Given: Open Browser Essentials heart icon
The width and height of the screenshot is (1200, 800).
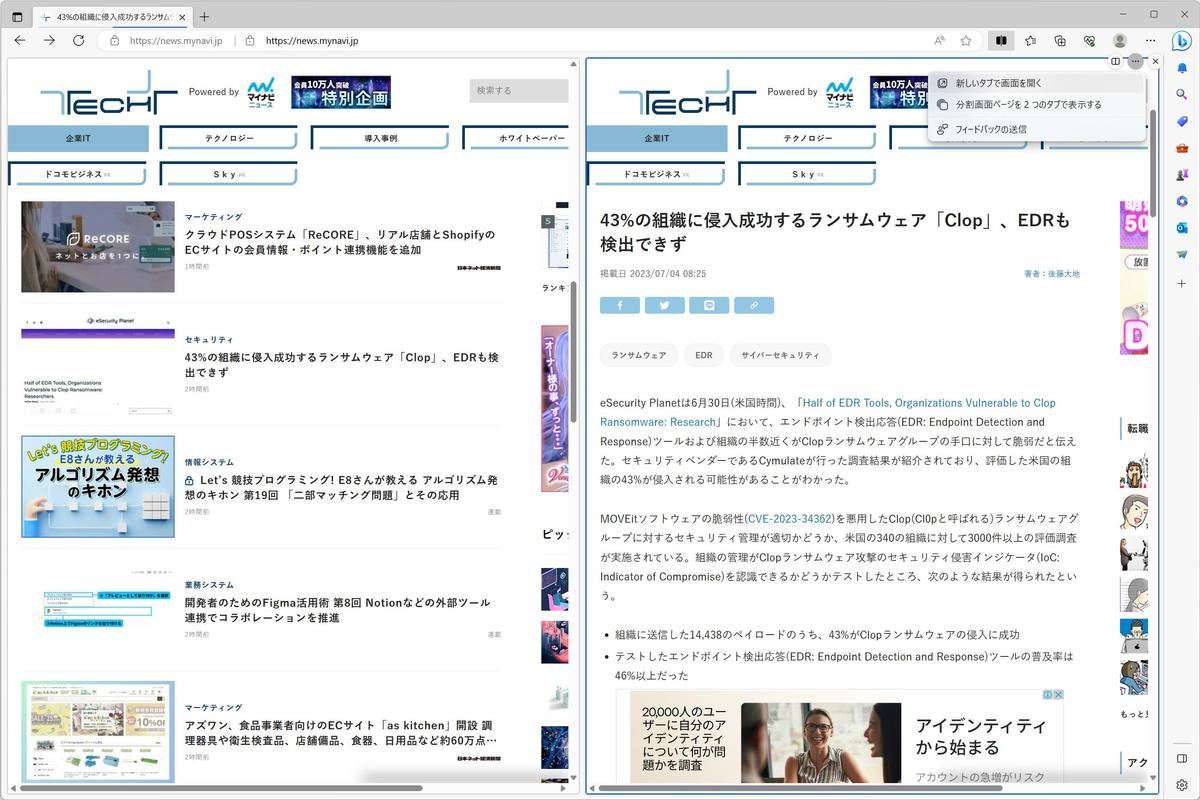Looking at the screenshot, I should [x=1089, y=40].
